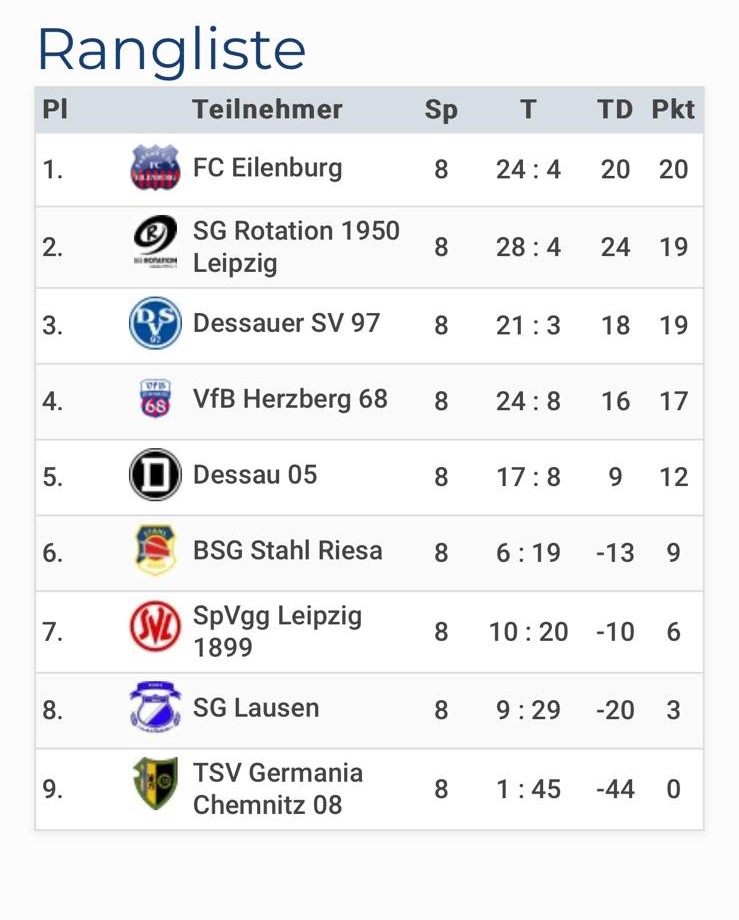Click the Dessauer SV 97 crest
Image resolution: width=739 pixels, height=920 pixels.
coord(155,324)
